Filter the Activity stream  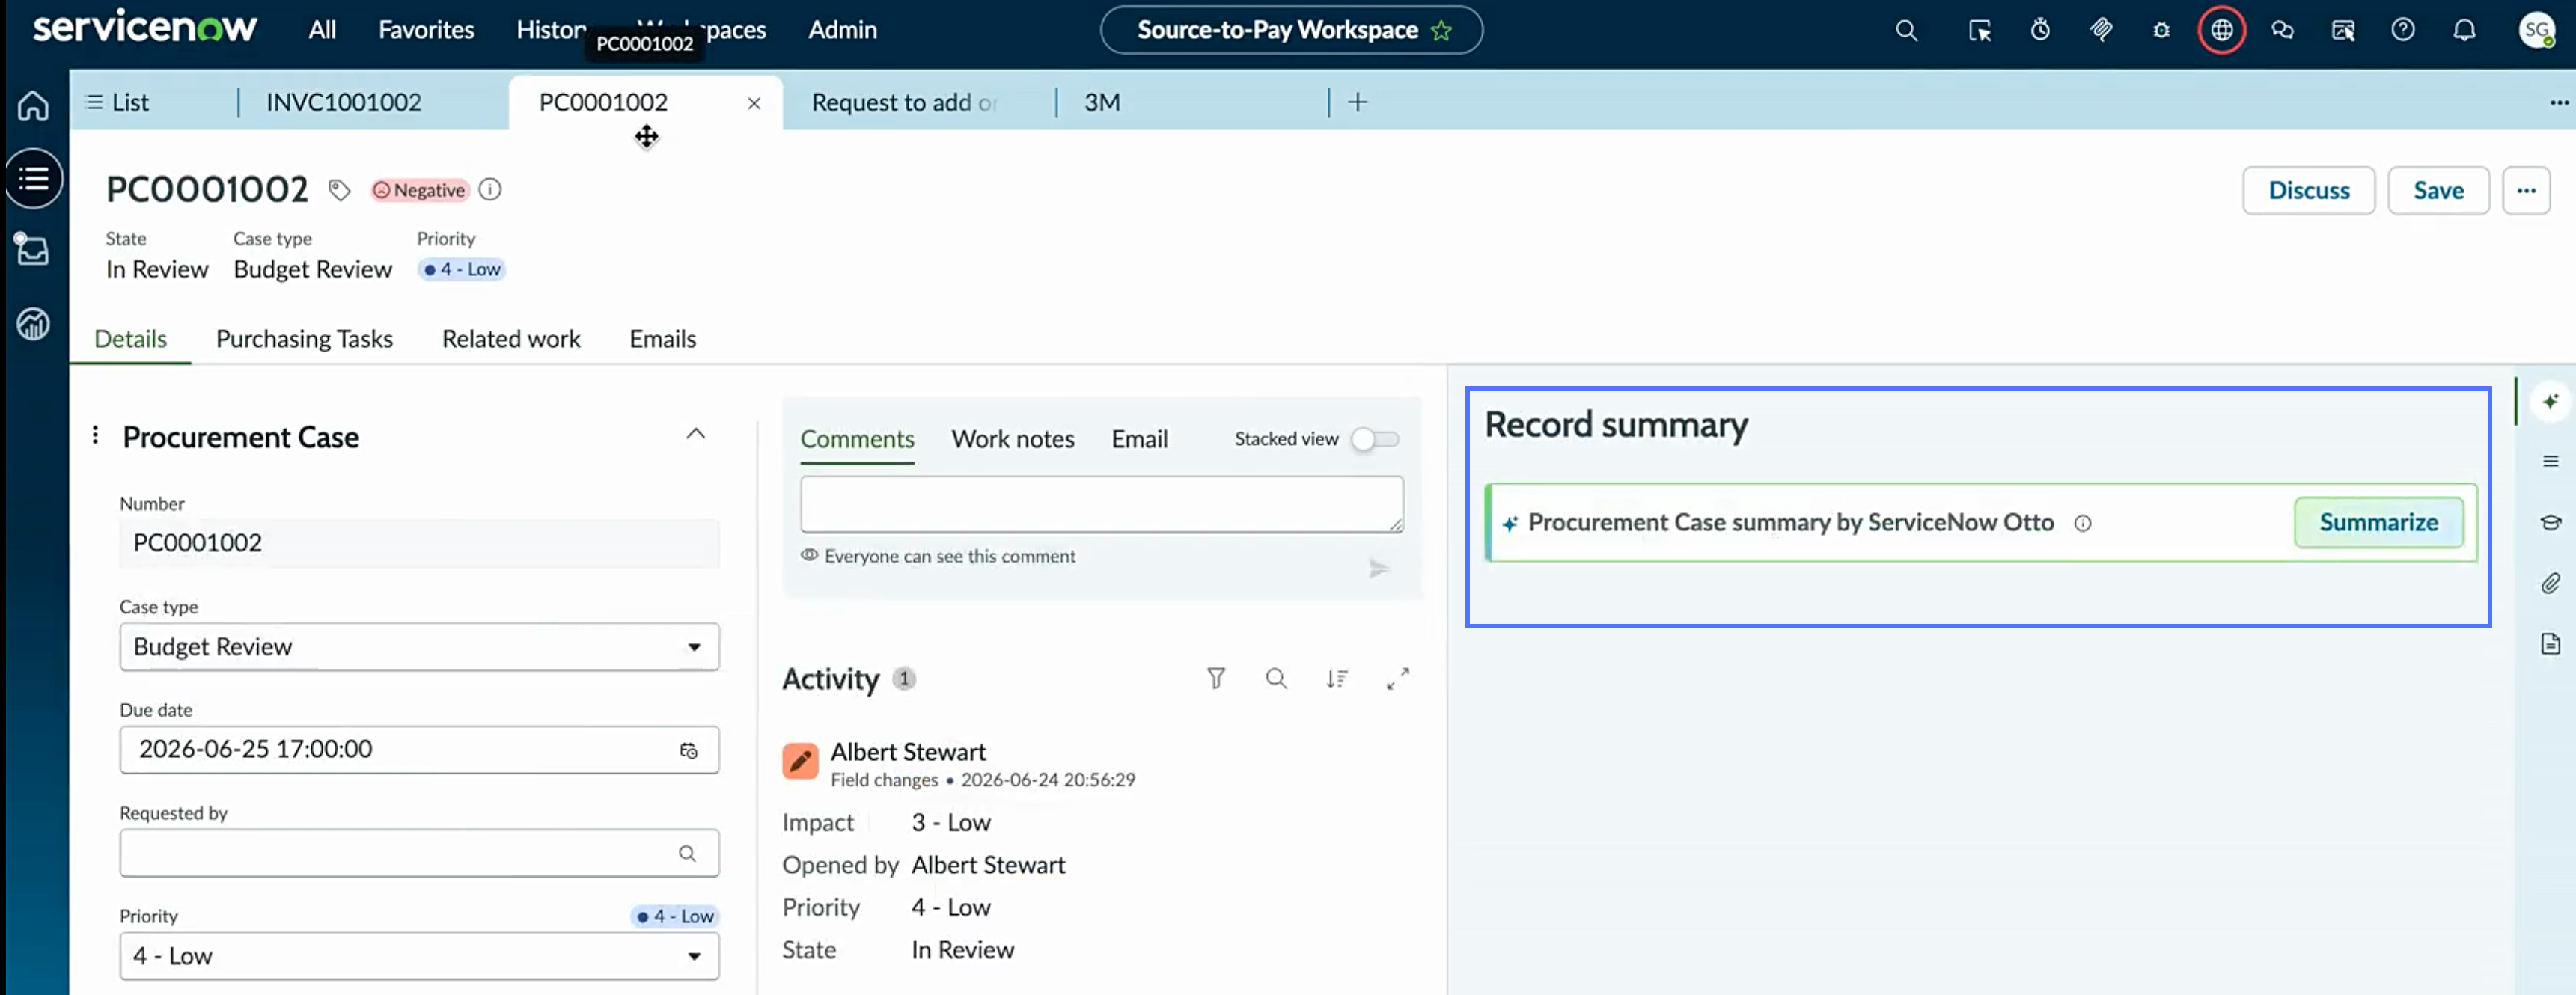pos(1215,679)
